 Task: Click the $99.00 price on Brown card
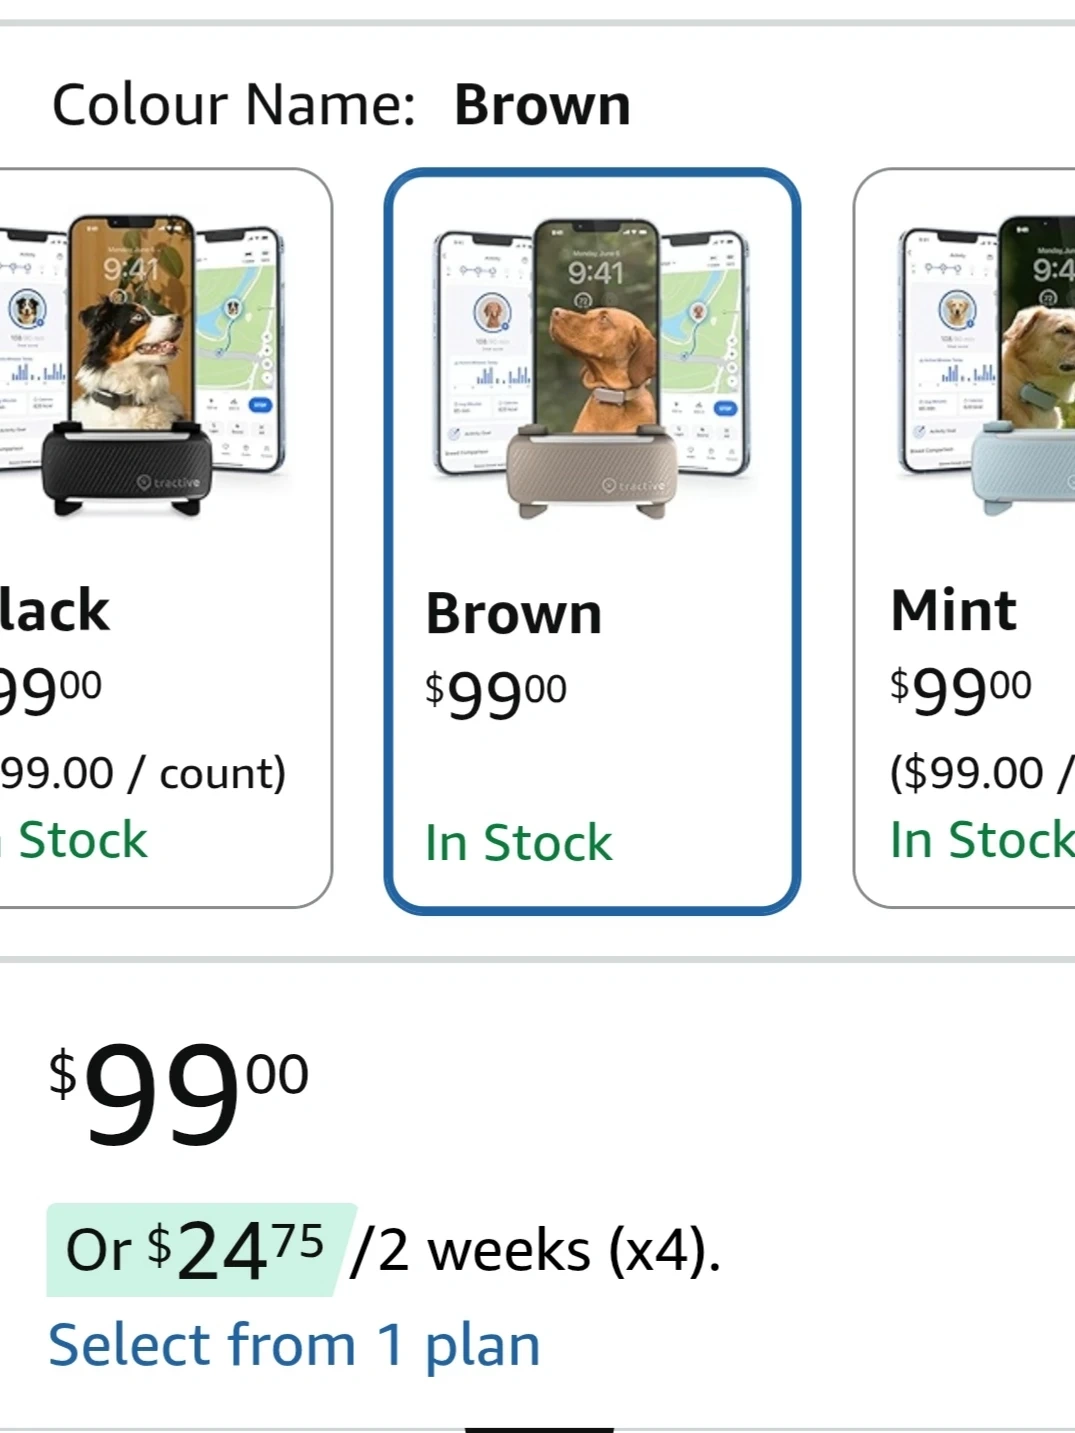(x=496, y=692)
